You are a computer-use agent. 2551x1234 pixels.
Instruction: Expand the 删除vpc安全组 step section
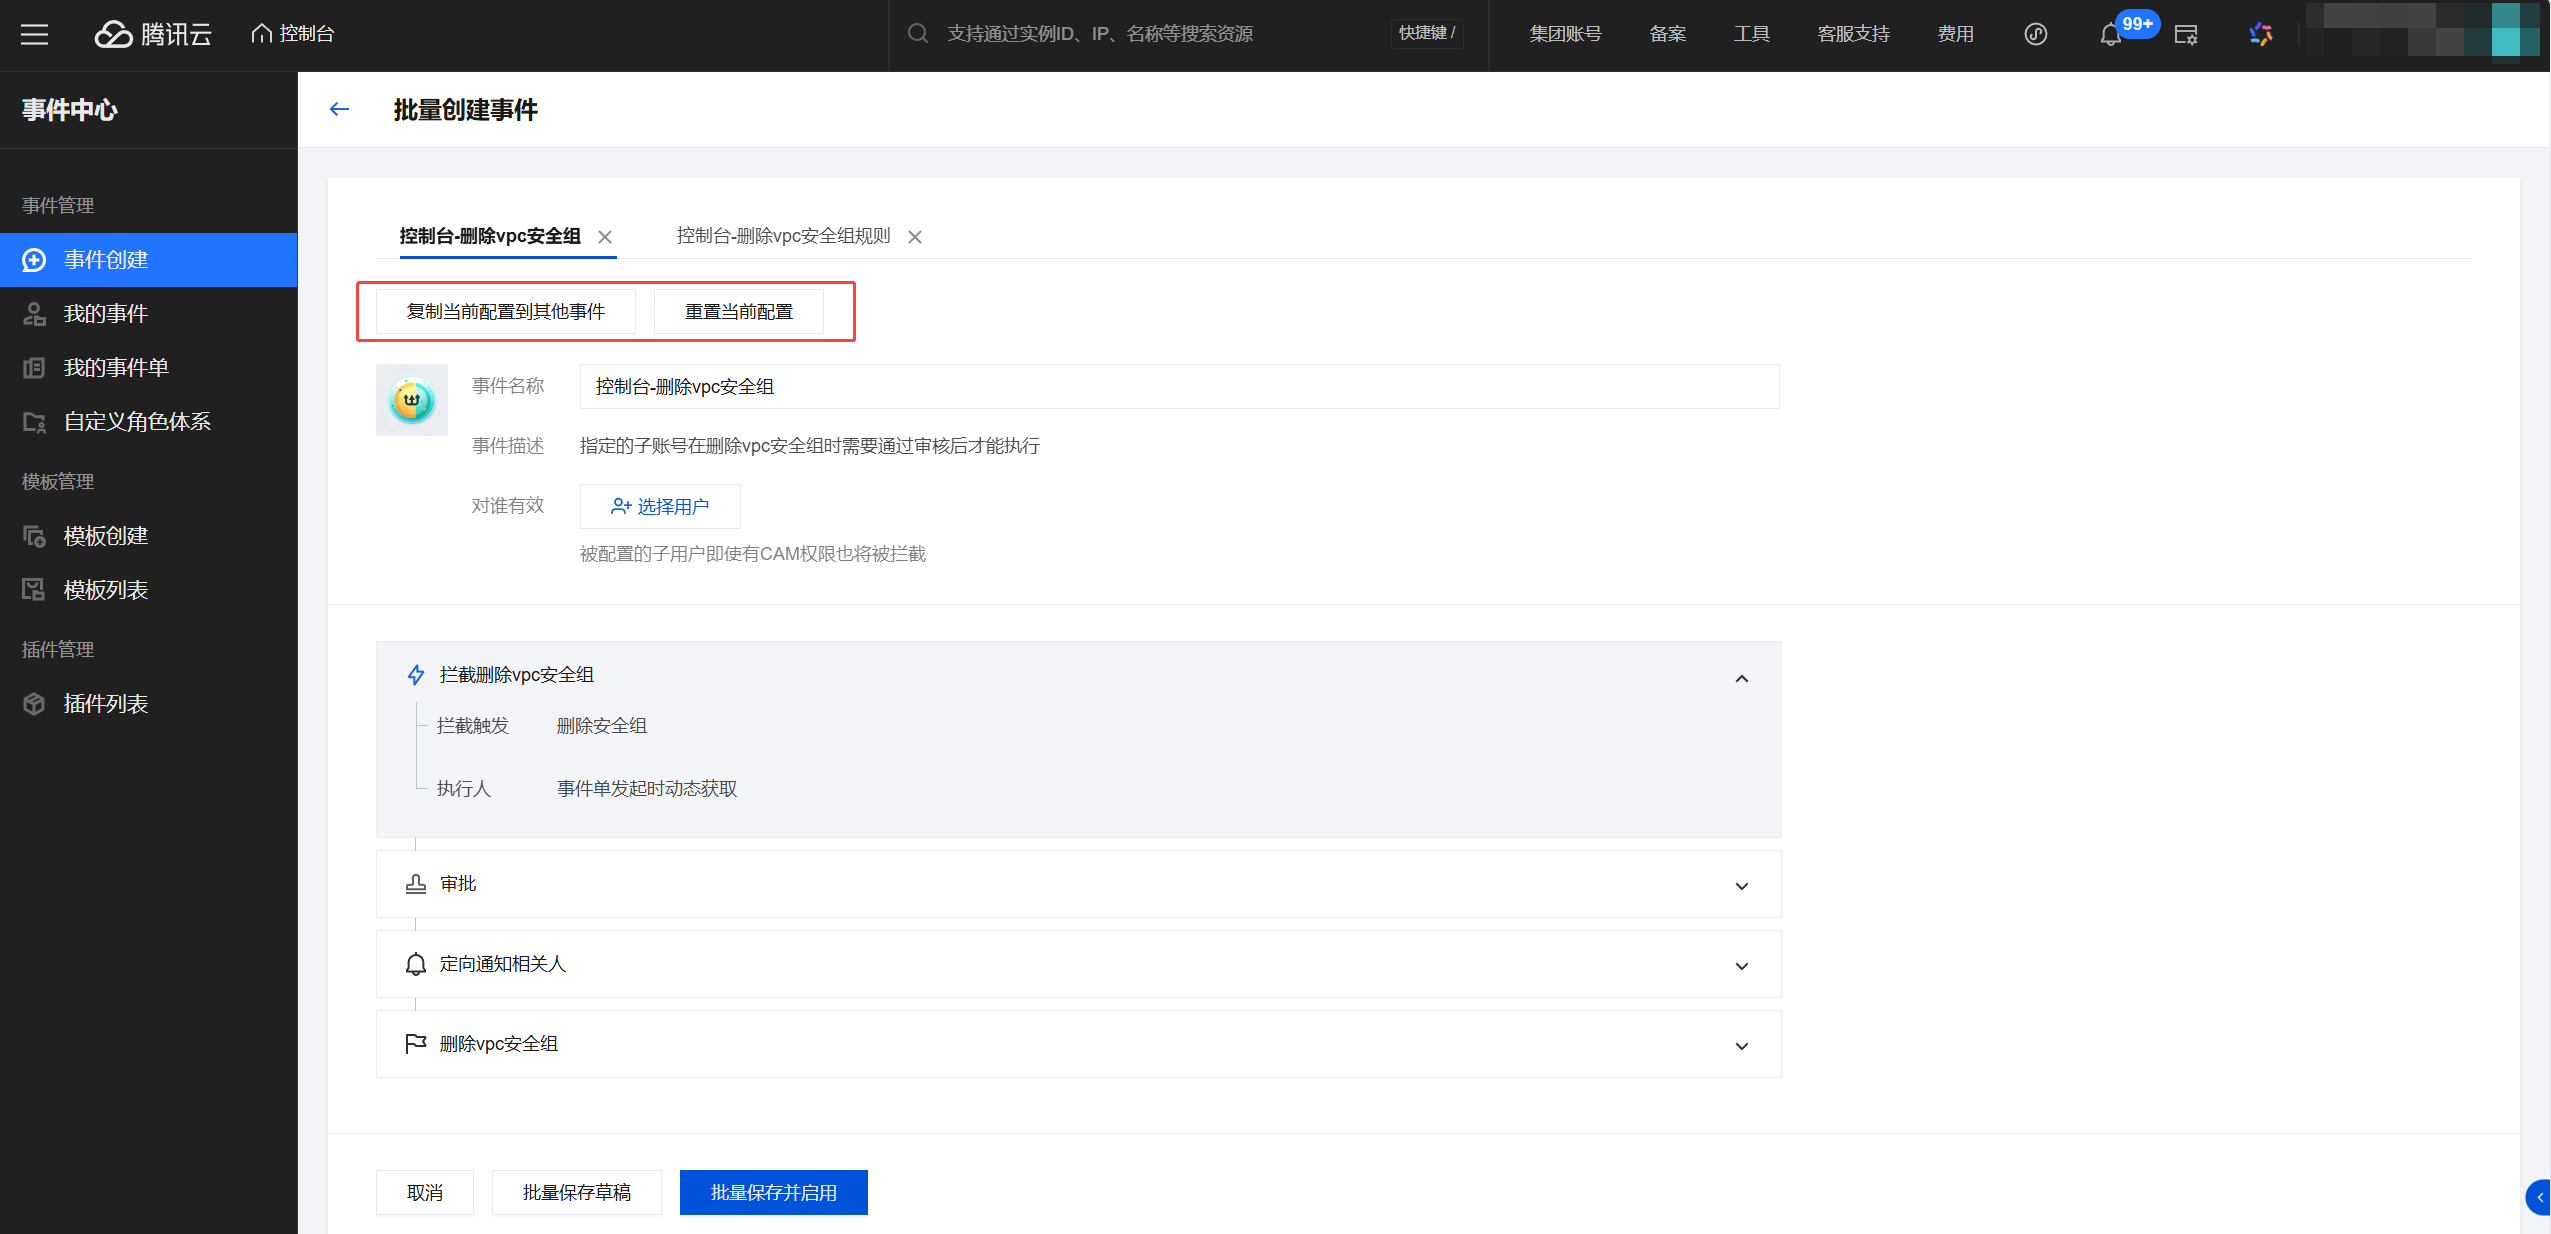[x=1741, y=1046]
